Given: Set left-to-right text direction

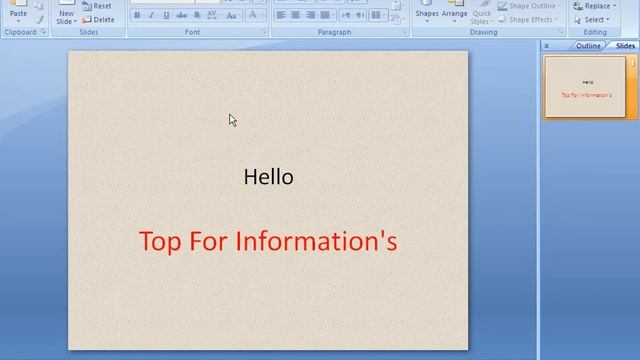Looking at the screenshot, I should (x=346, y=16).
